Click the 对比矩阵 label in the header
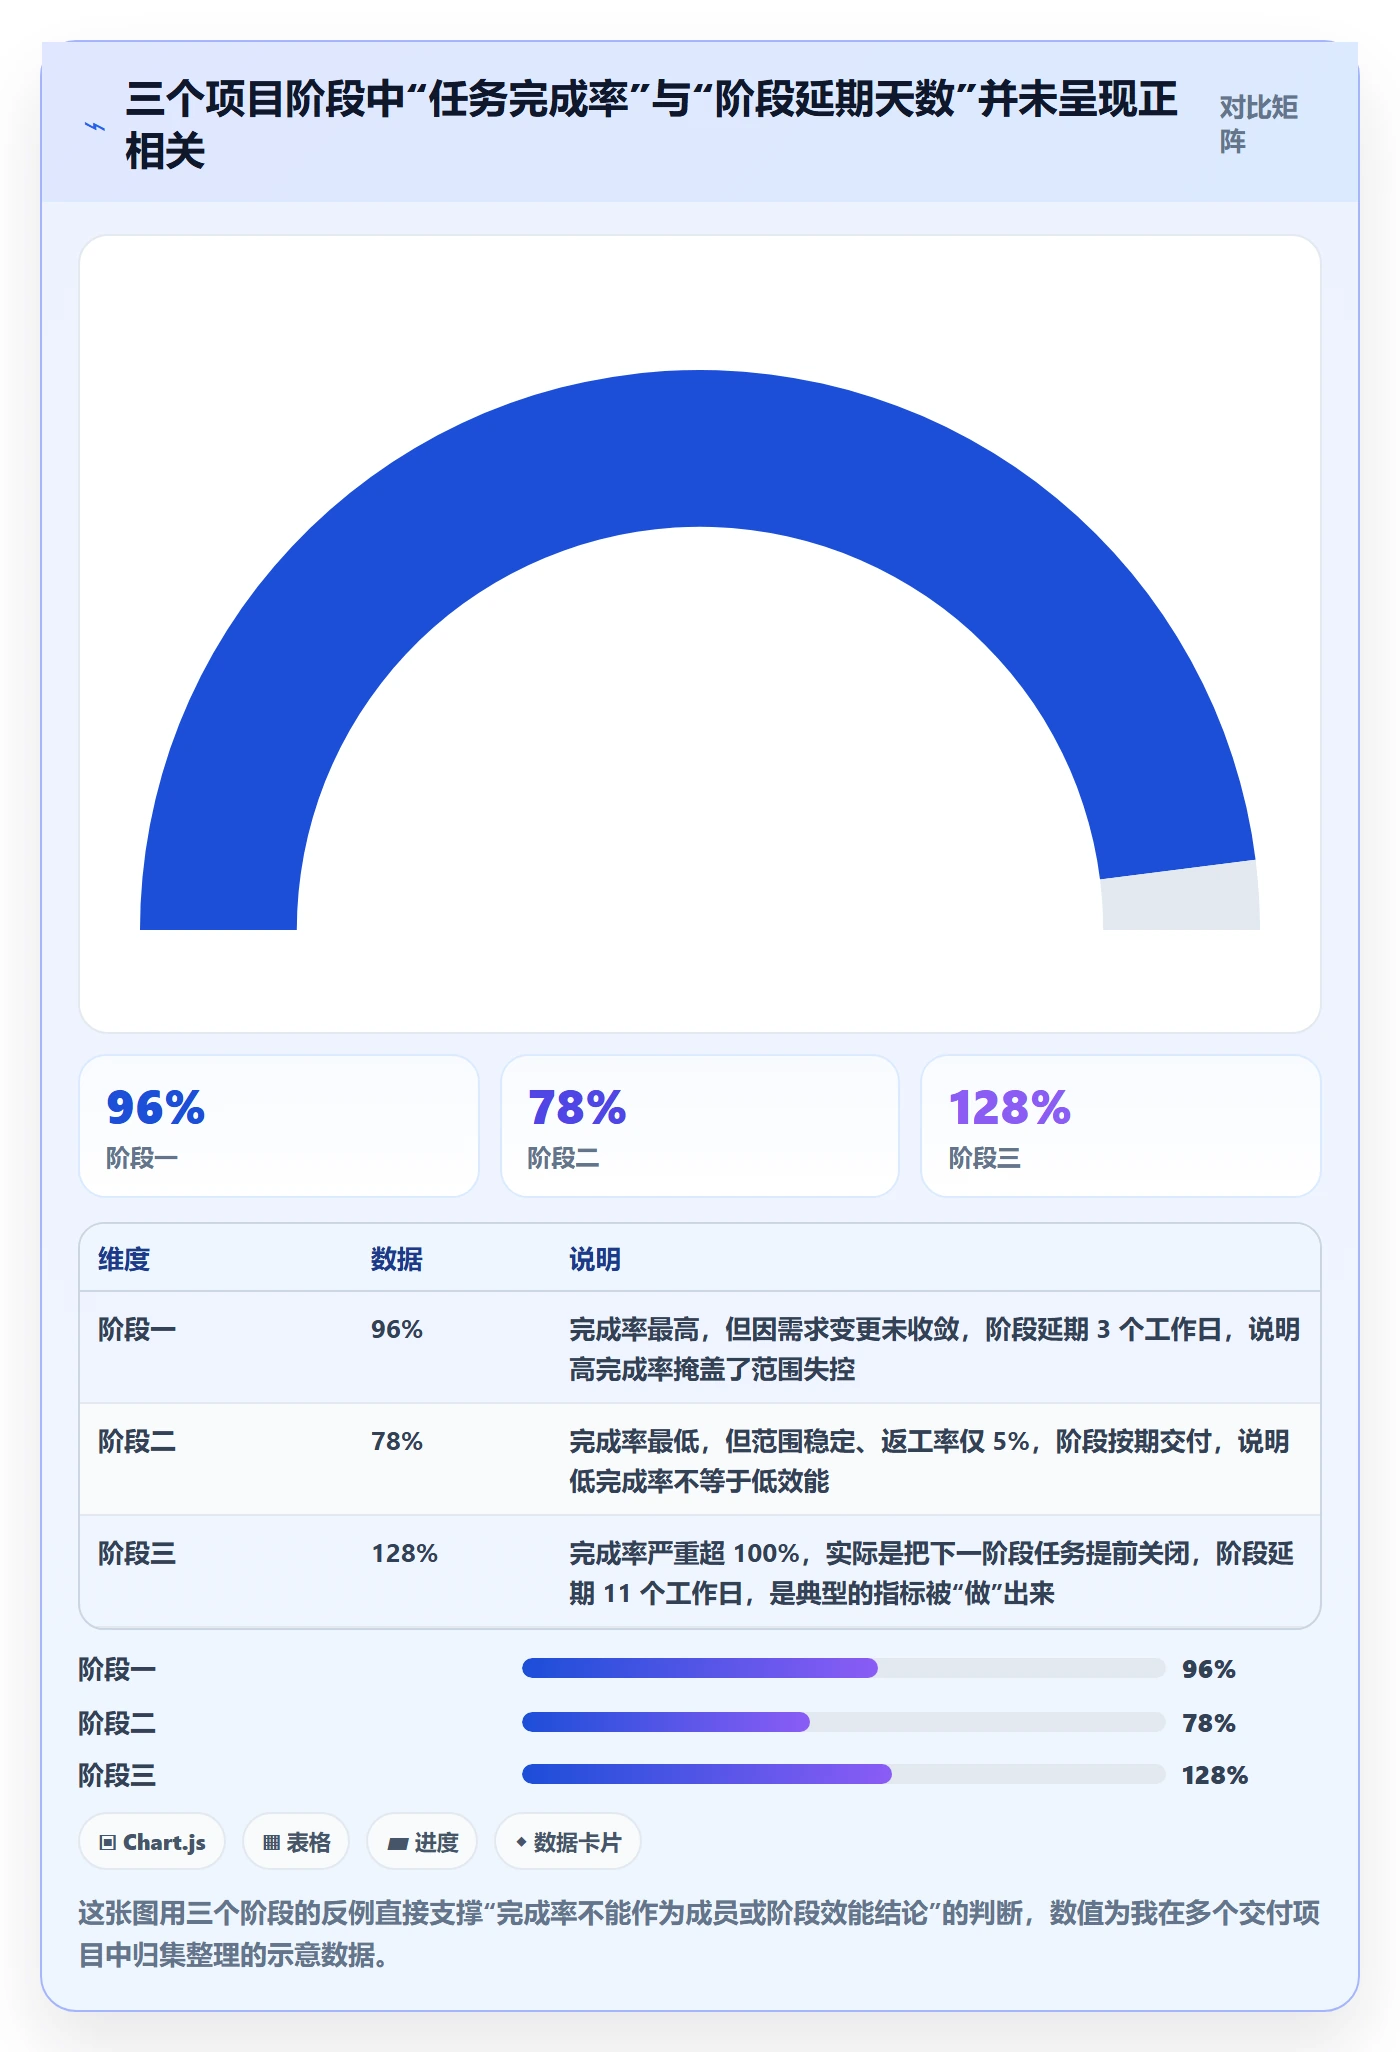Image resolution: width=1400 pixels, height=2052 pixels. [1258, 124]
